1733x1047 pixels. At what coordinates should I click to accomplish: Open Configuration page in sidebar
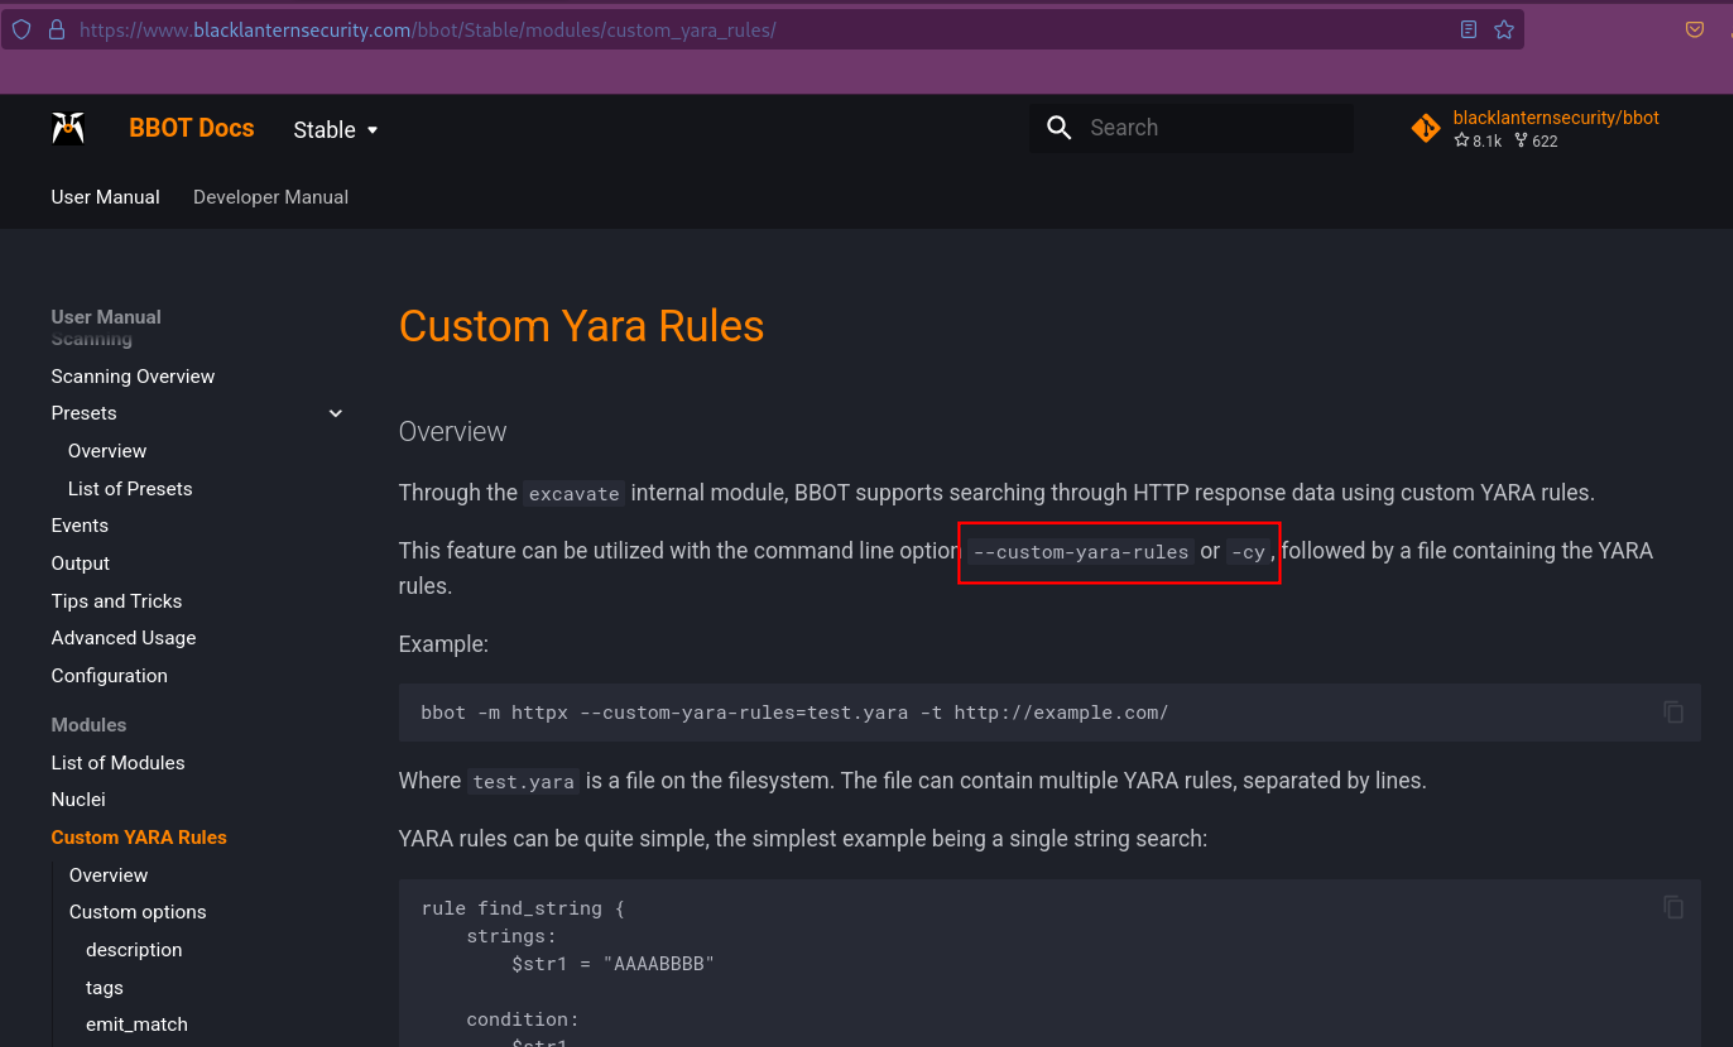point(109,676)
